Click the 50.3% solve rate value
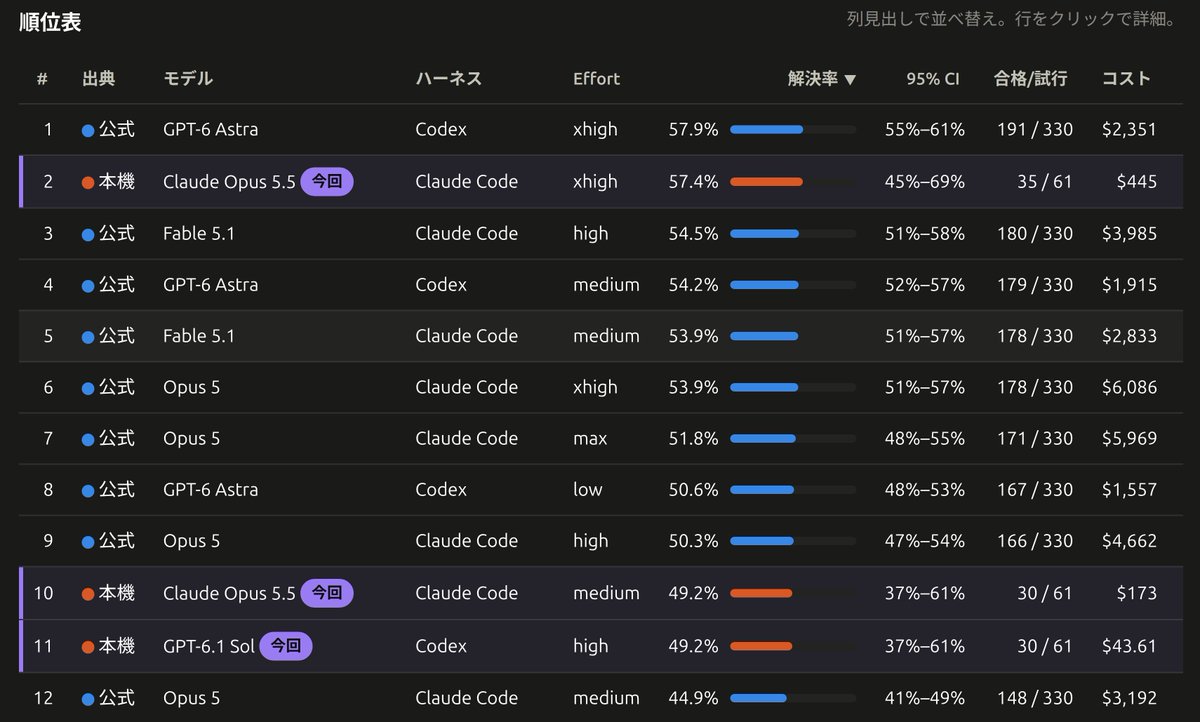Viewport: 1200px width, 722px height. pyautogui.click(x=694, y=540)
